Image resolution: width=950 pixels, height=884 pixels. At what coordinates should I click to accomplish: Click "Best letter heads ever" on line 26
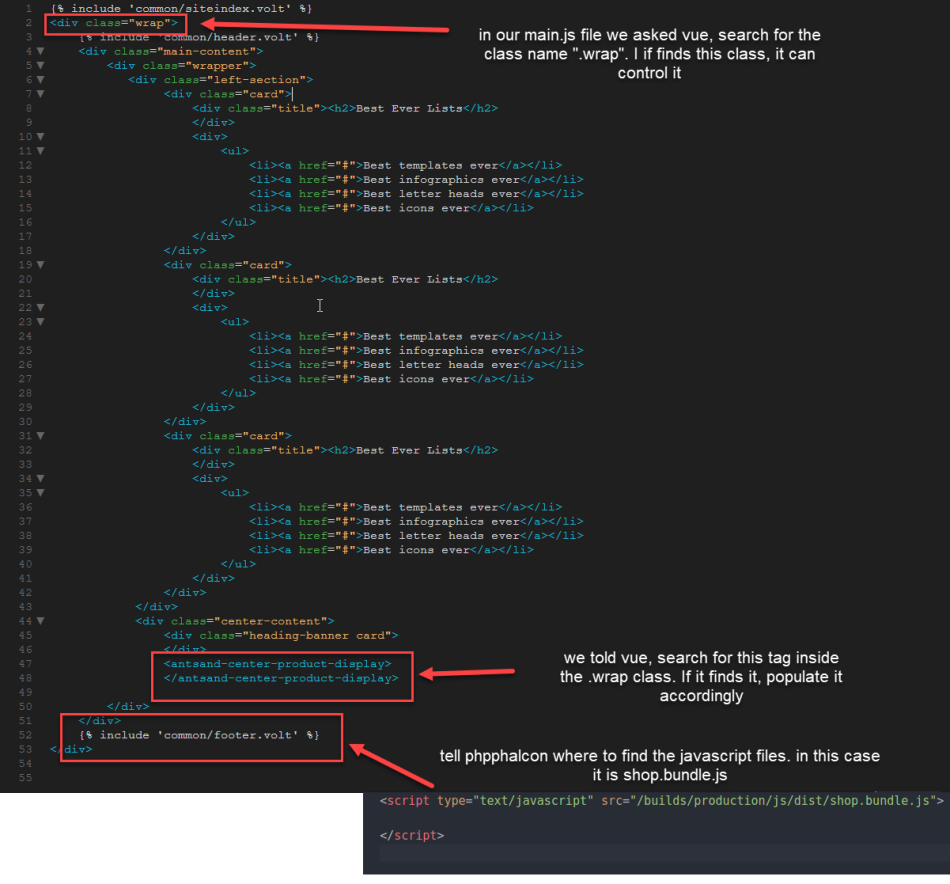pyautogui.click(x=441, y=365)
